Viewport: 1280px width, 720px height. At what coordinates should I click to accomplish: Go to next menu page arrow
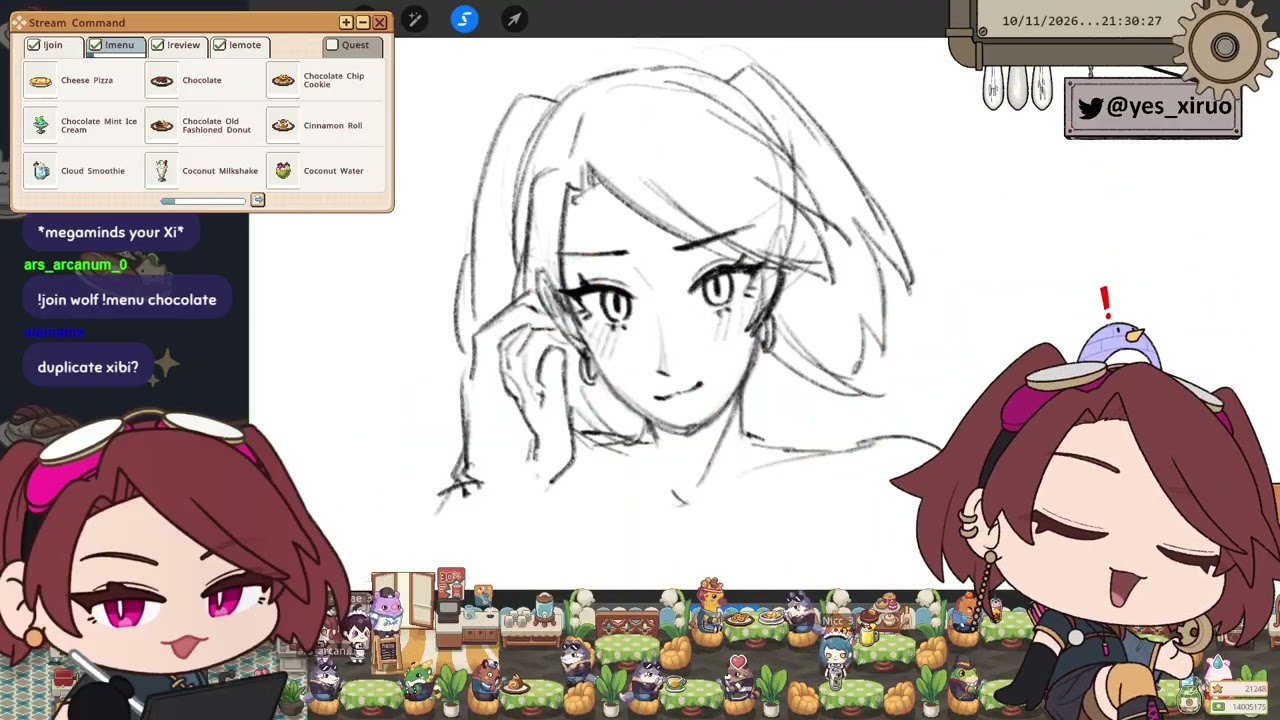257,201
